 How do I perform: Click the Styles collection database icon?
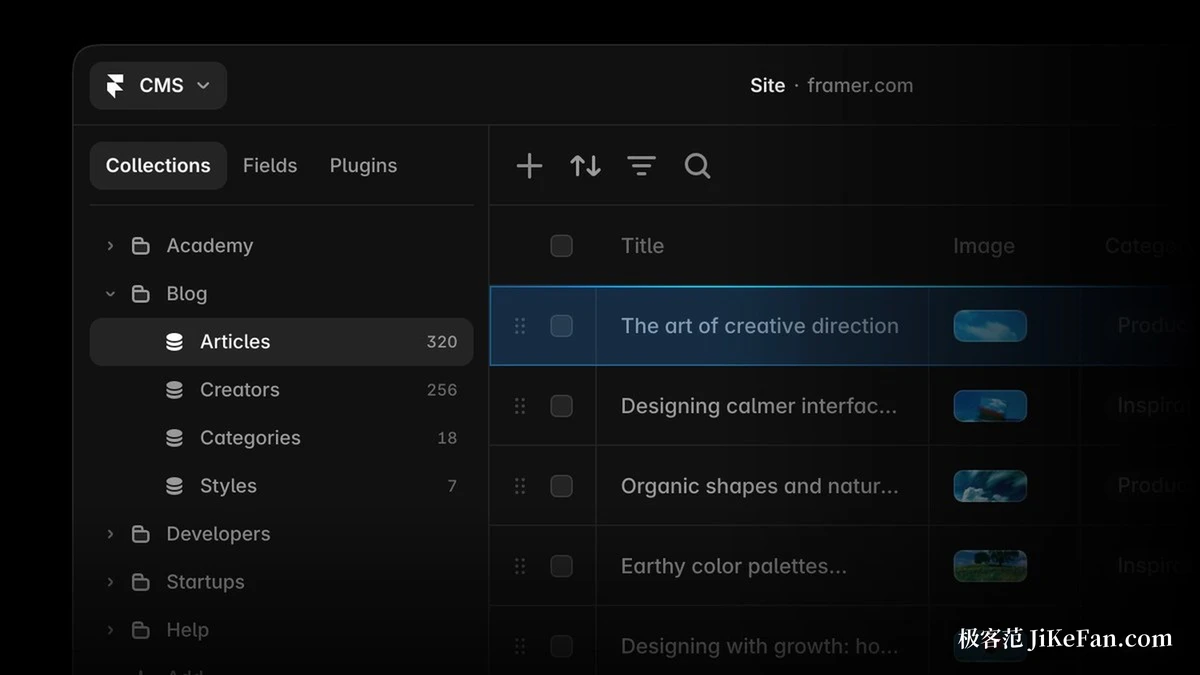click(174, 486)
